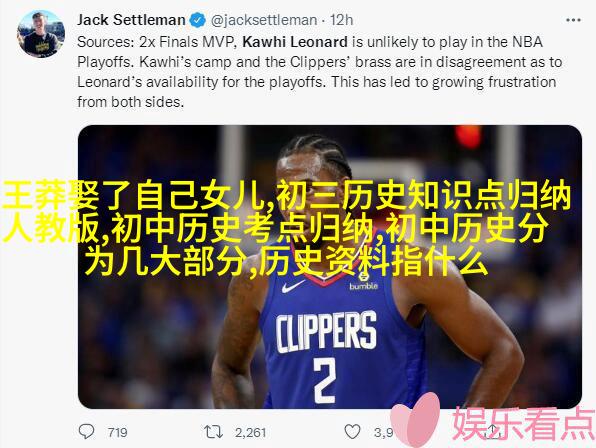Click the partially hidden like count number
This screenshot has width=596, height=448.
click(383, 432)
